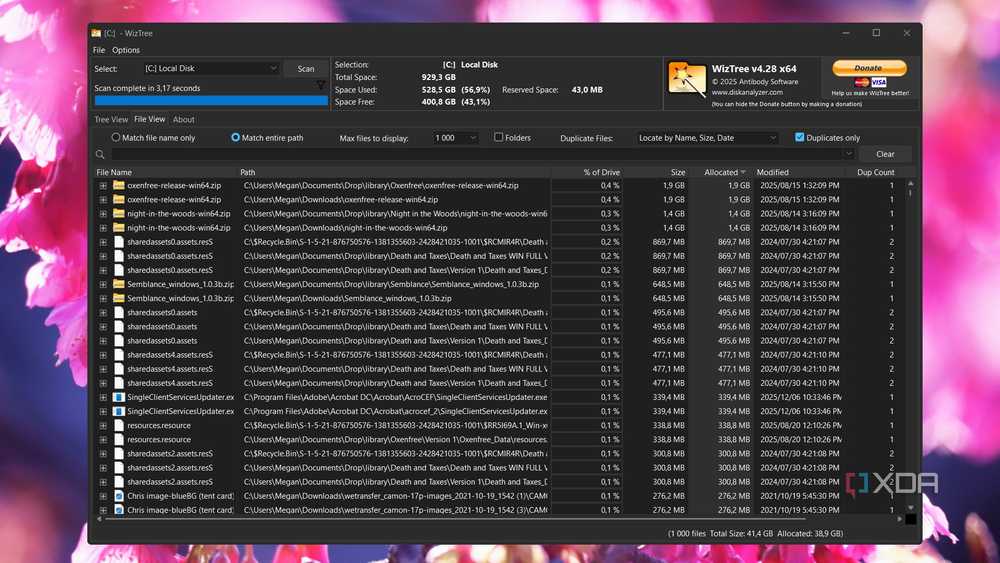Click the Mastercard Visa payment icons
Screen dimensions: 1000x563
pyautogui.click(x=871, y=82)
